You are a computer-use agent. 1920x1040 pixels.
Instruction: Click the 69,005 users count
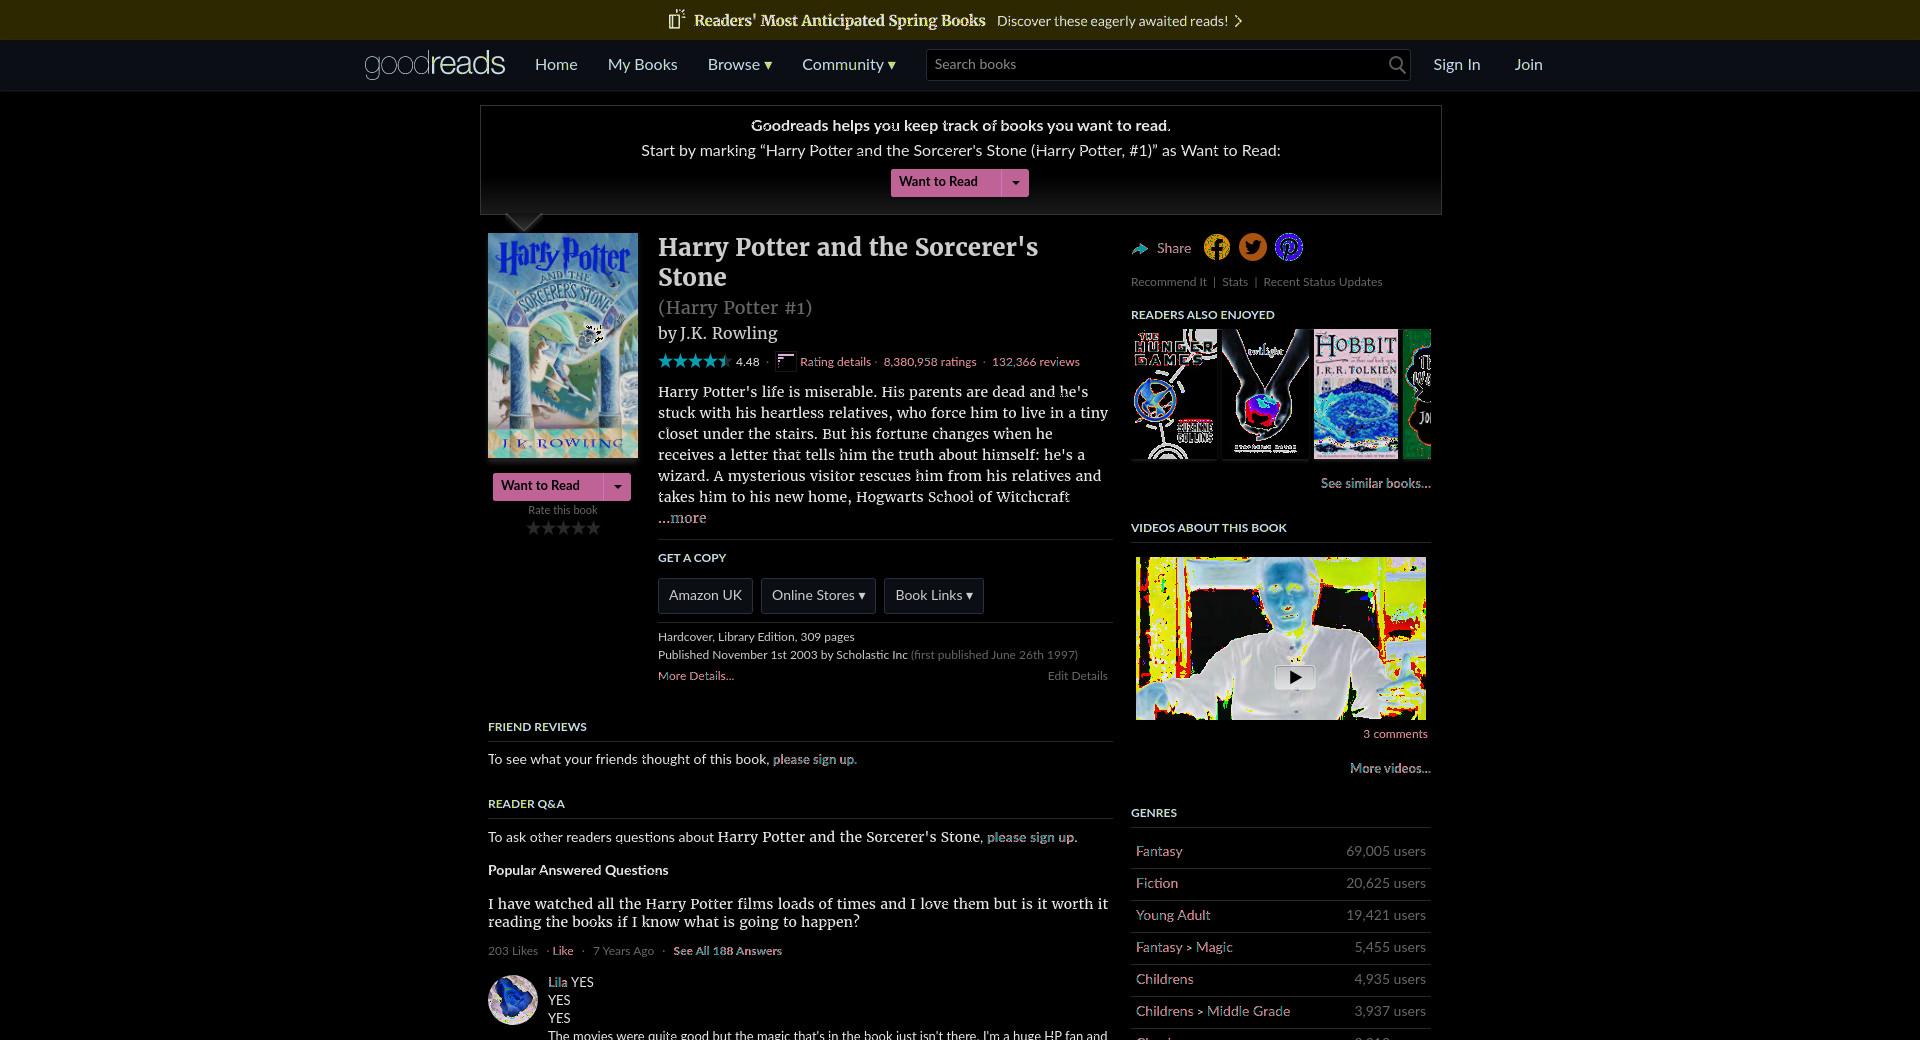(x=1386, y=852)
